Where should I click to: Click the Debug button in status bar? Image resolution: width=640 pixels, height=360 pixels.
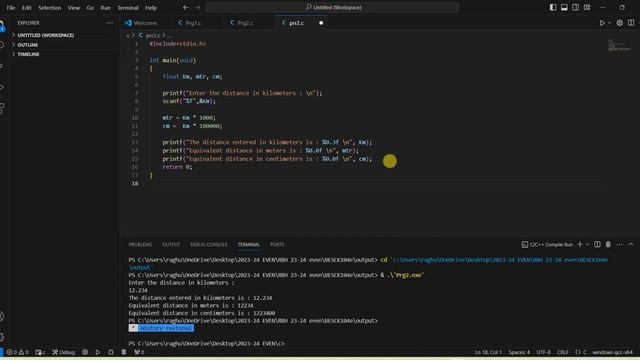point(64,352)
